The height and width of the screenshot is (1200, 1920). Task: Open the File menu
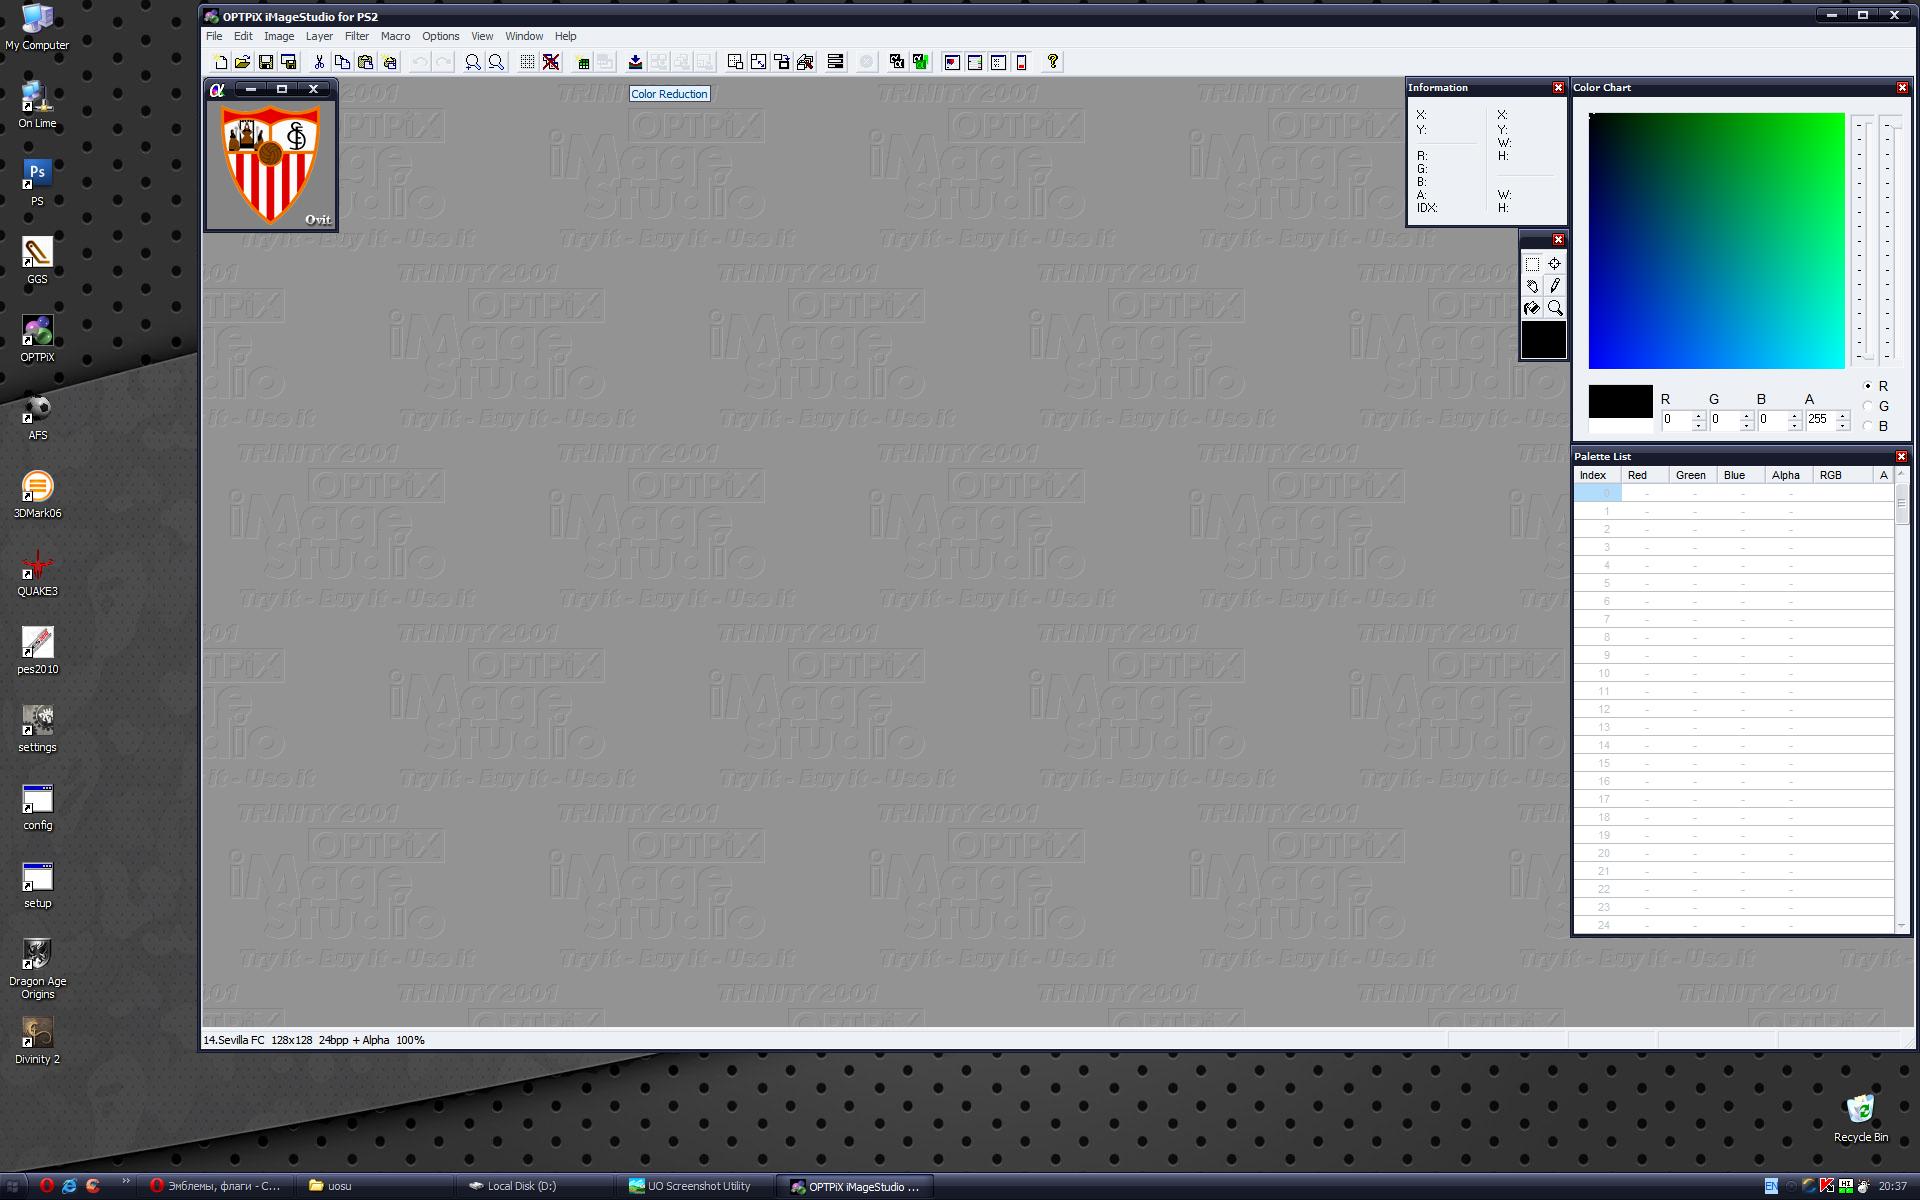point(214,36)
